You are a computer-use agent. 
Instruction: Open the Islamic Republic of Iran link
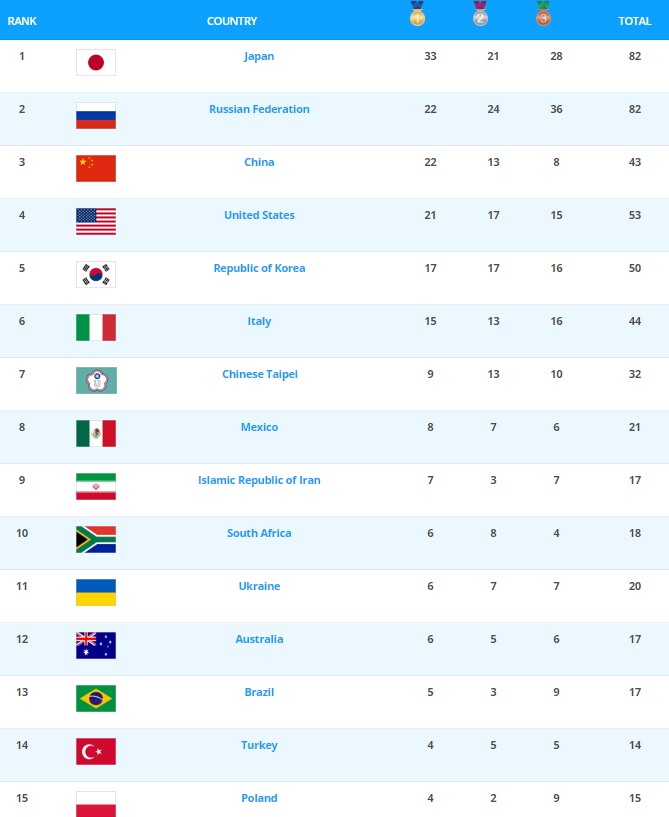pyautogui.click(x=259, y=480)
